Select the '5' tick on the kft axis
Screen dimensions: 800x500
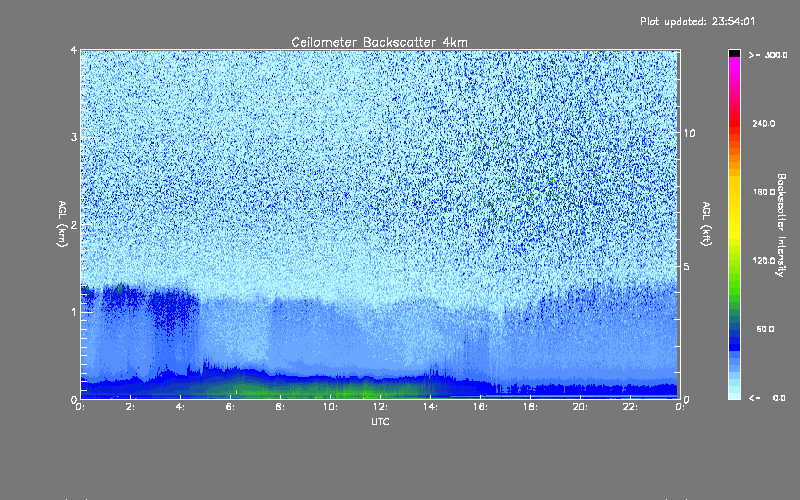coord(687,266)
